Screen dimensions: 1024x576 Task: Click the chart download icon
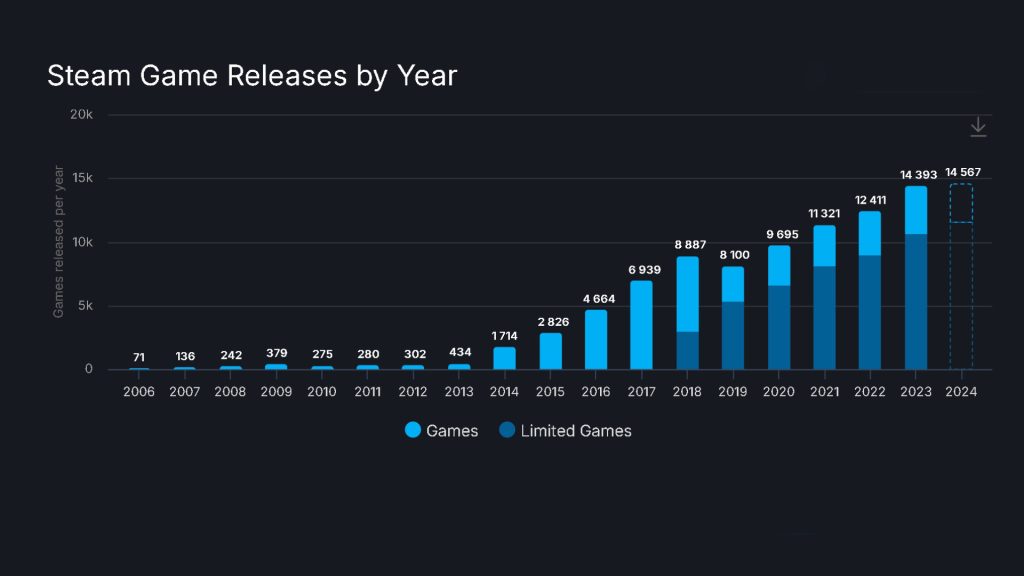coord(978,127)
